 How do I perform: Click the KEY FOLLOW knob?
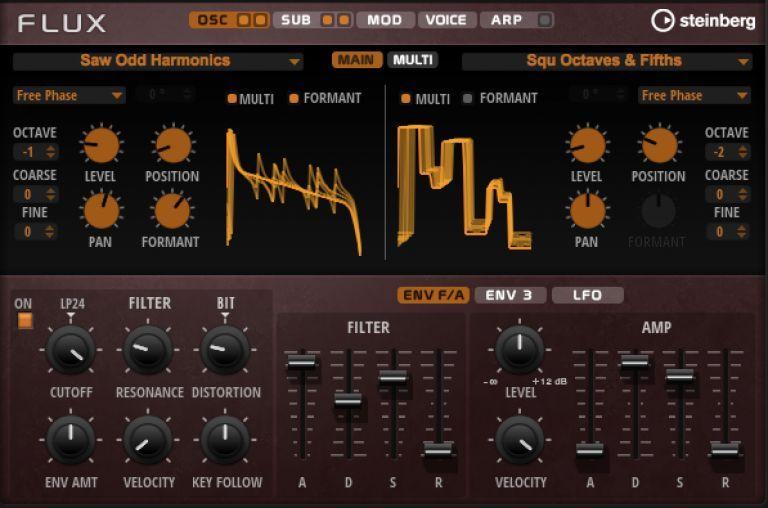point(225,440)
